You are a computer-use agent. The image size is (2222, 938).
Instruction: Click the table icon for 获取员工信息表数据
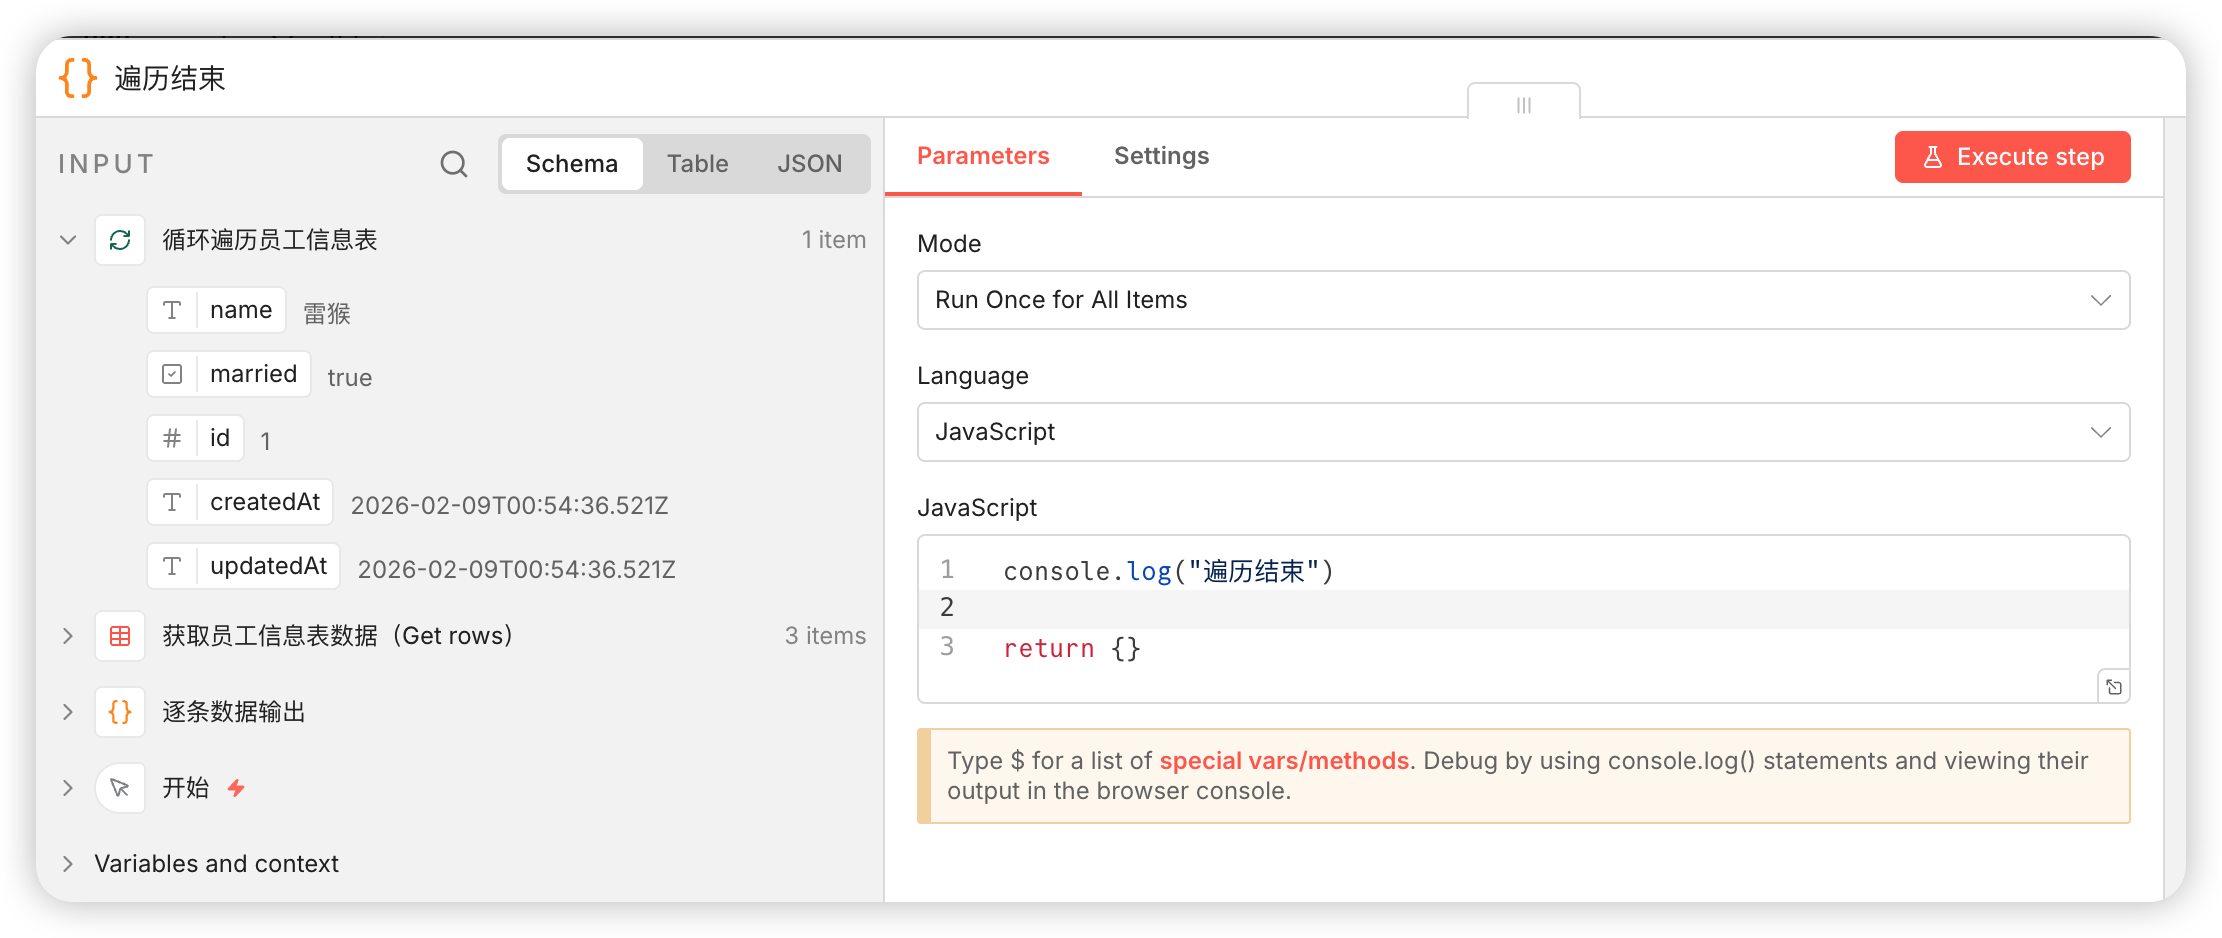(120, 636)
